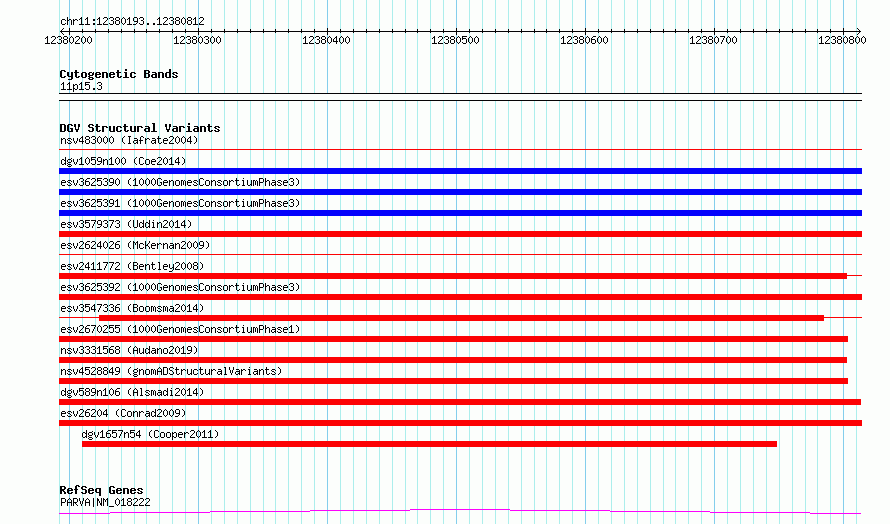Click ruler position 12380700
This screenshot has height=524, width=890.
coord(713,40)
